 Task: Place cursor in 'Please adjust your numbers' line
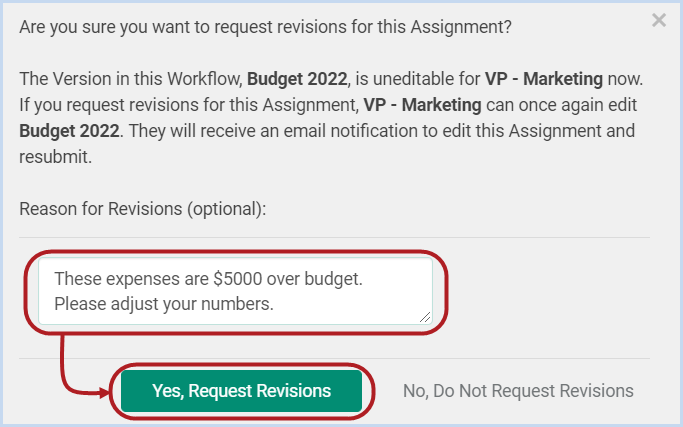coord(164,304)
